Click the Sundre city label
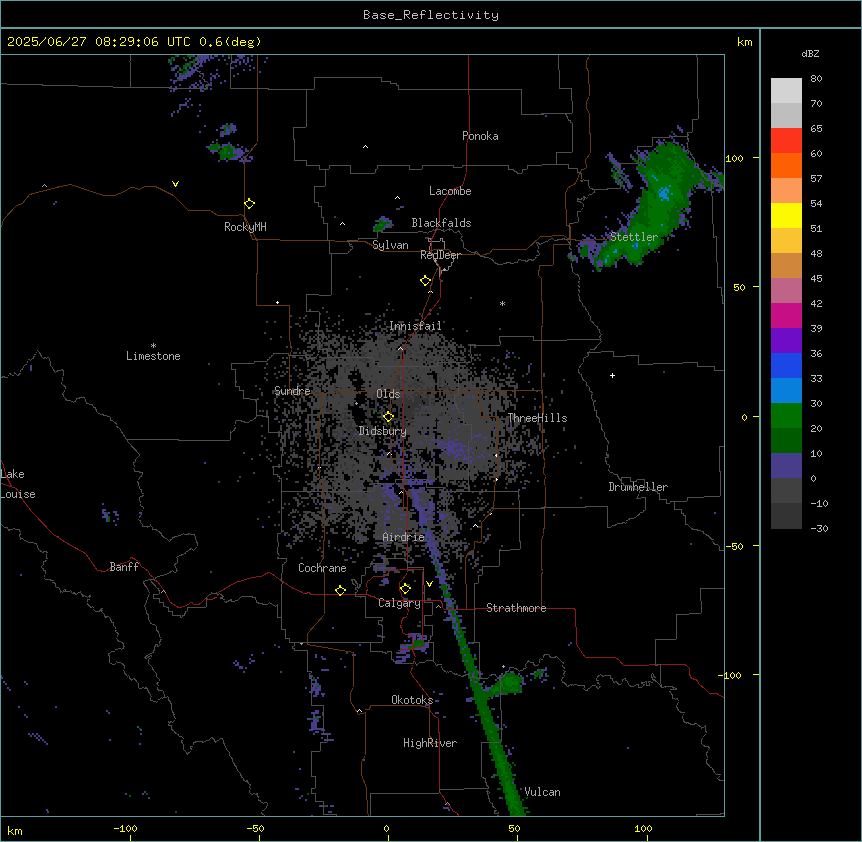Screen dimensions: 862x842 click(x=292, y=391)
